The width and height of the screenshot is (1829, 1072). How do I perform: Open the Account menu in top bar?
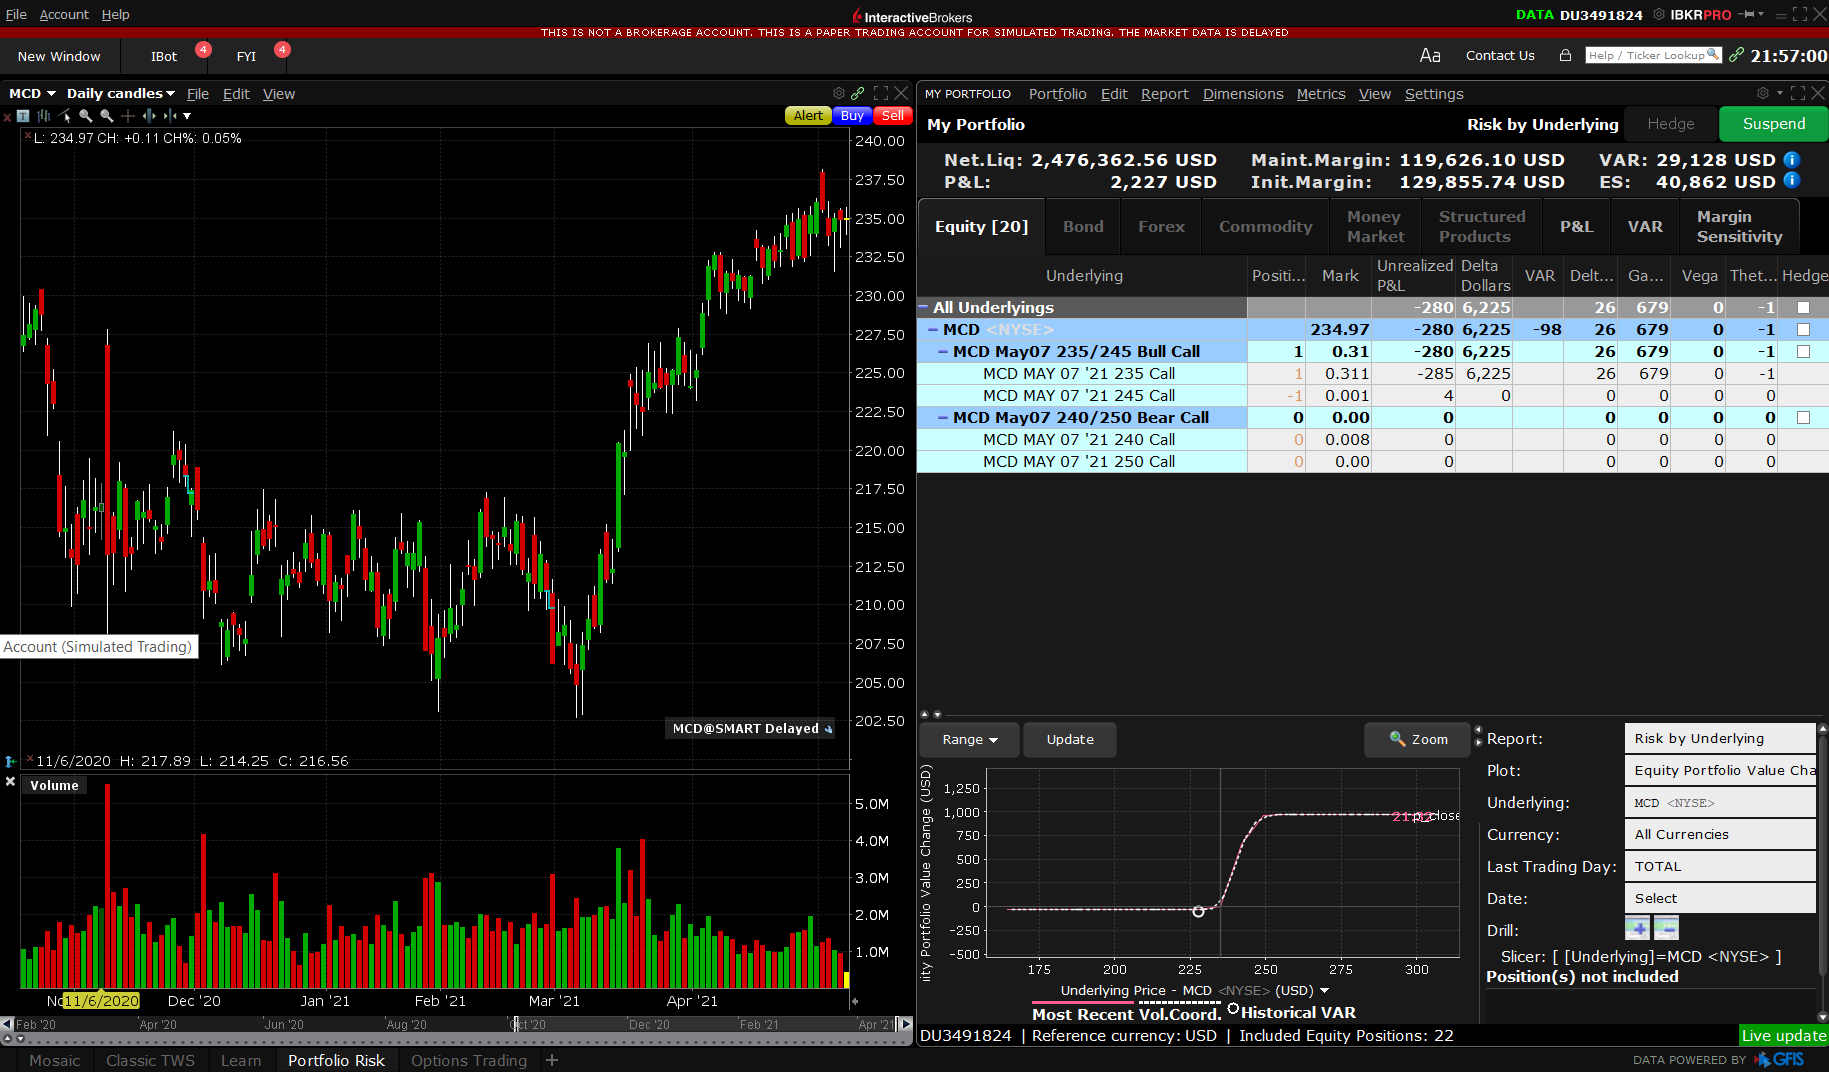pos(64,14)
